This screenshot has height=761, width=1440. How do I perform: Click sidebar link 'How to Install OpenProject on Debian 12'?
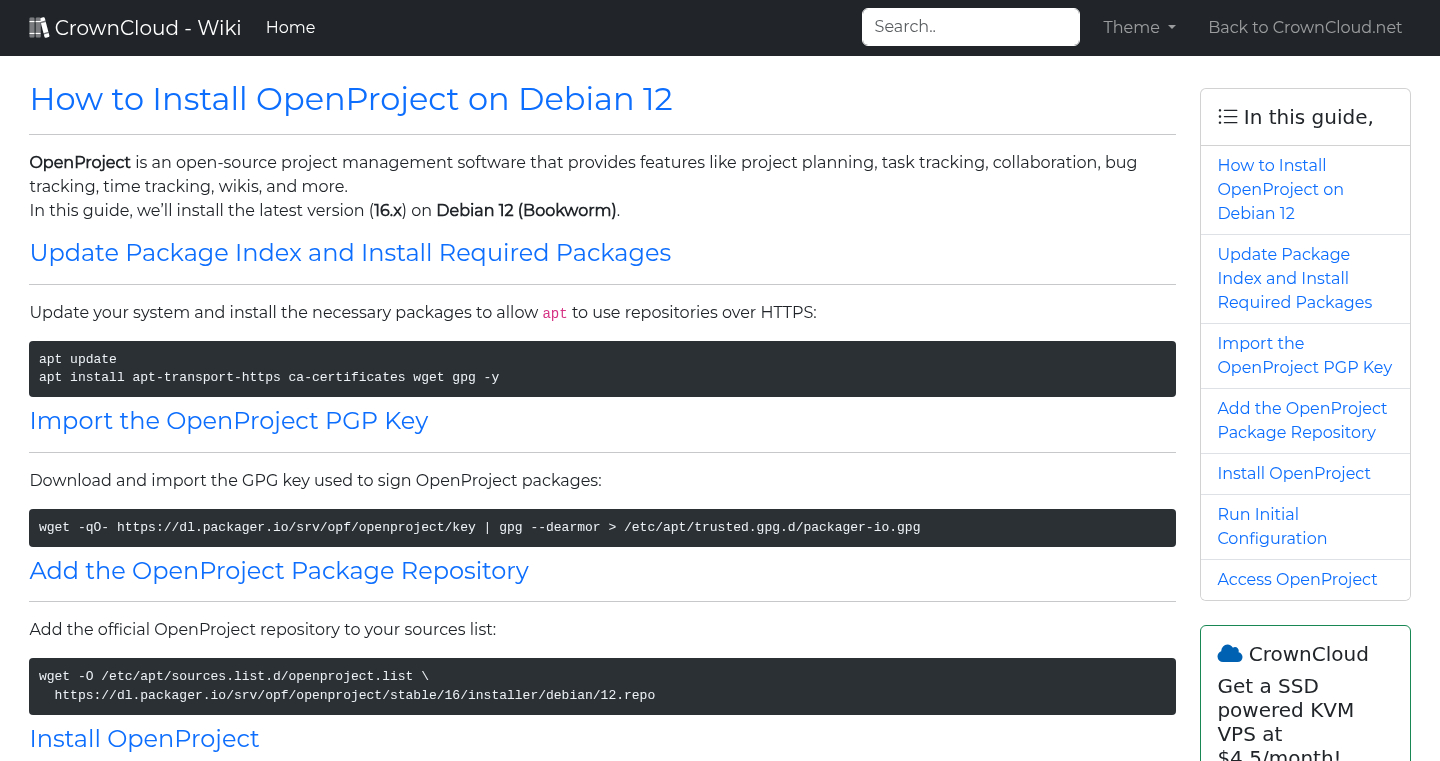tap(1280, 189)
